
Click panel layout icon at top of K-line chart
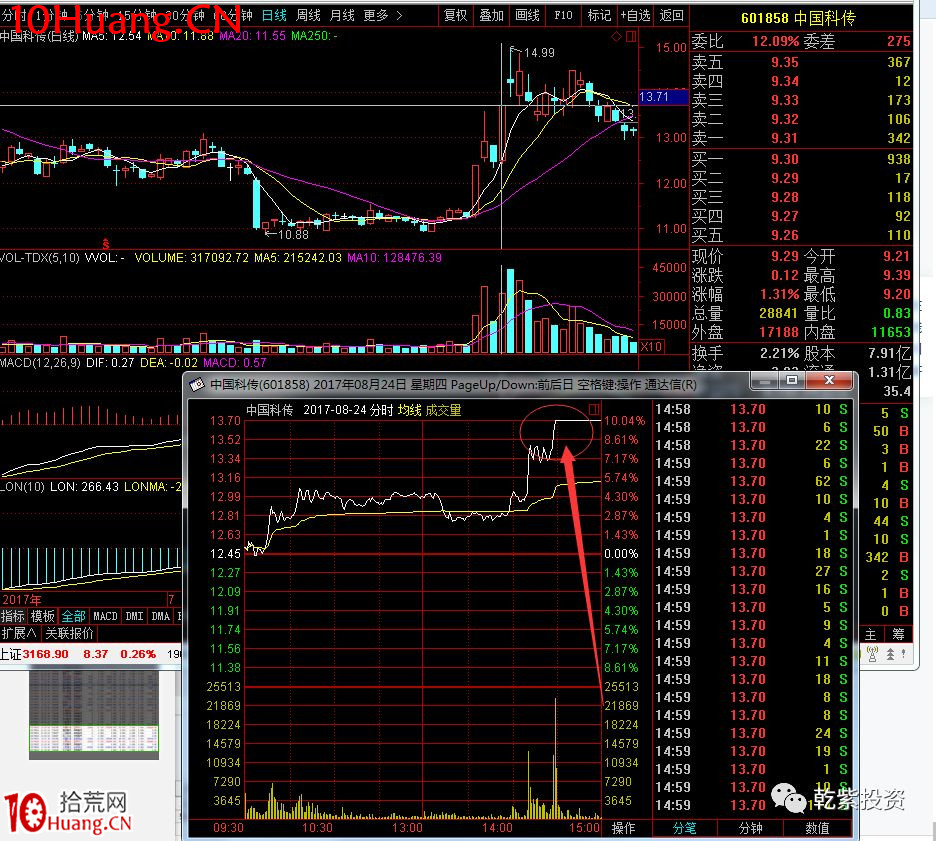point(630,37)
